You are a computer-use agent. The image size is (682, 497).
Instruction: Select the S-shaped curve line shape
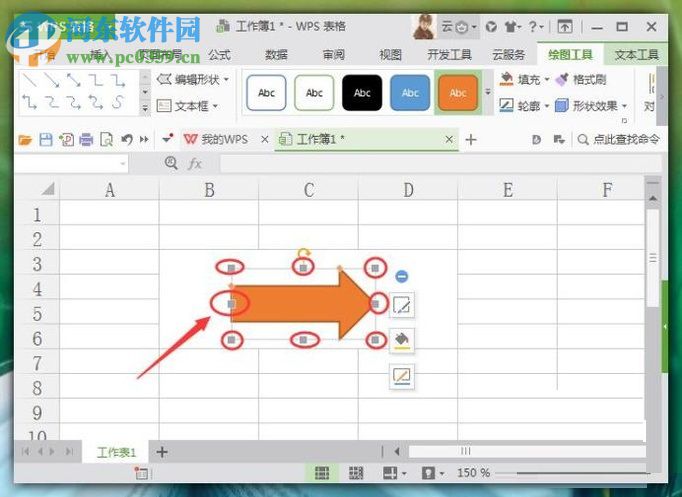117,102
